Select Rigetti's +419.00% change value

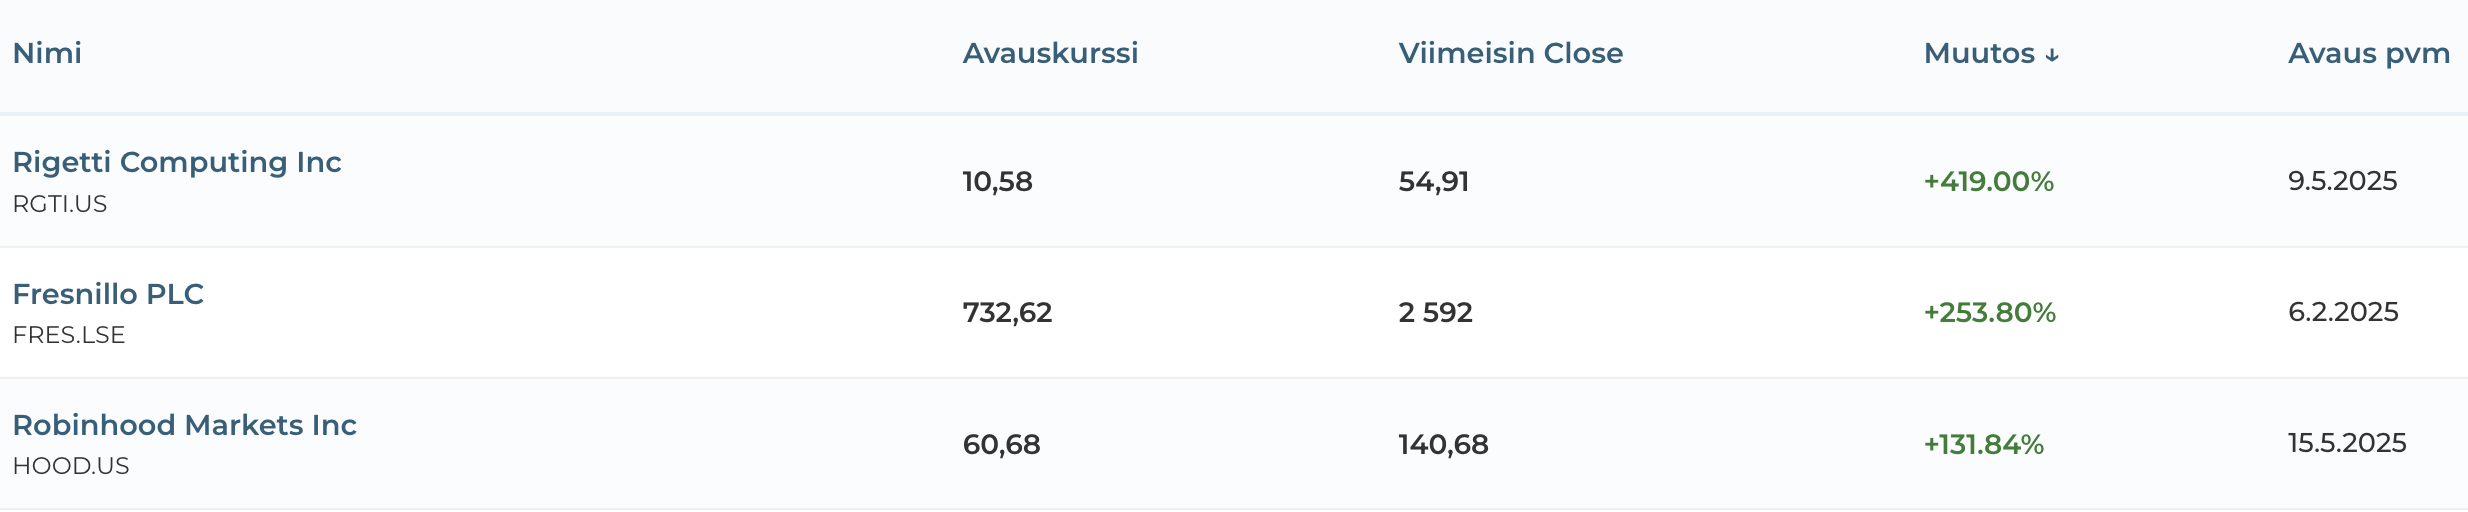(x=1988, y=181)
